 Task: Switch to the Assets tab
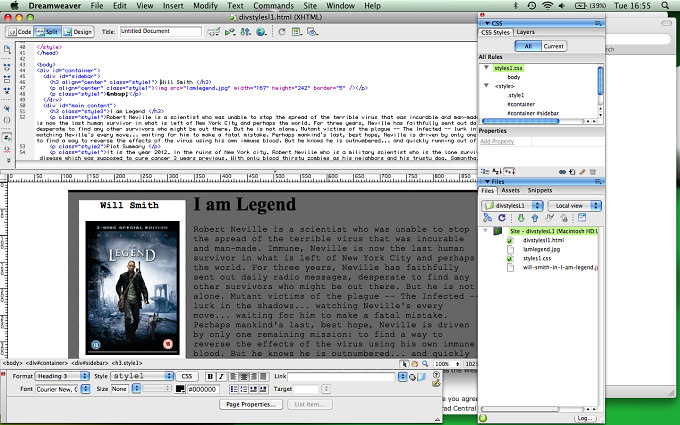510,190
